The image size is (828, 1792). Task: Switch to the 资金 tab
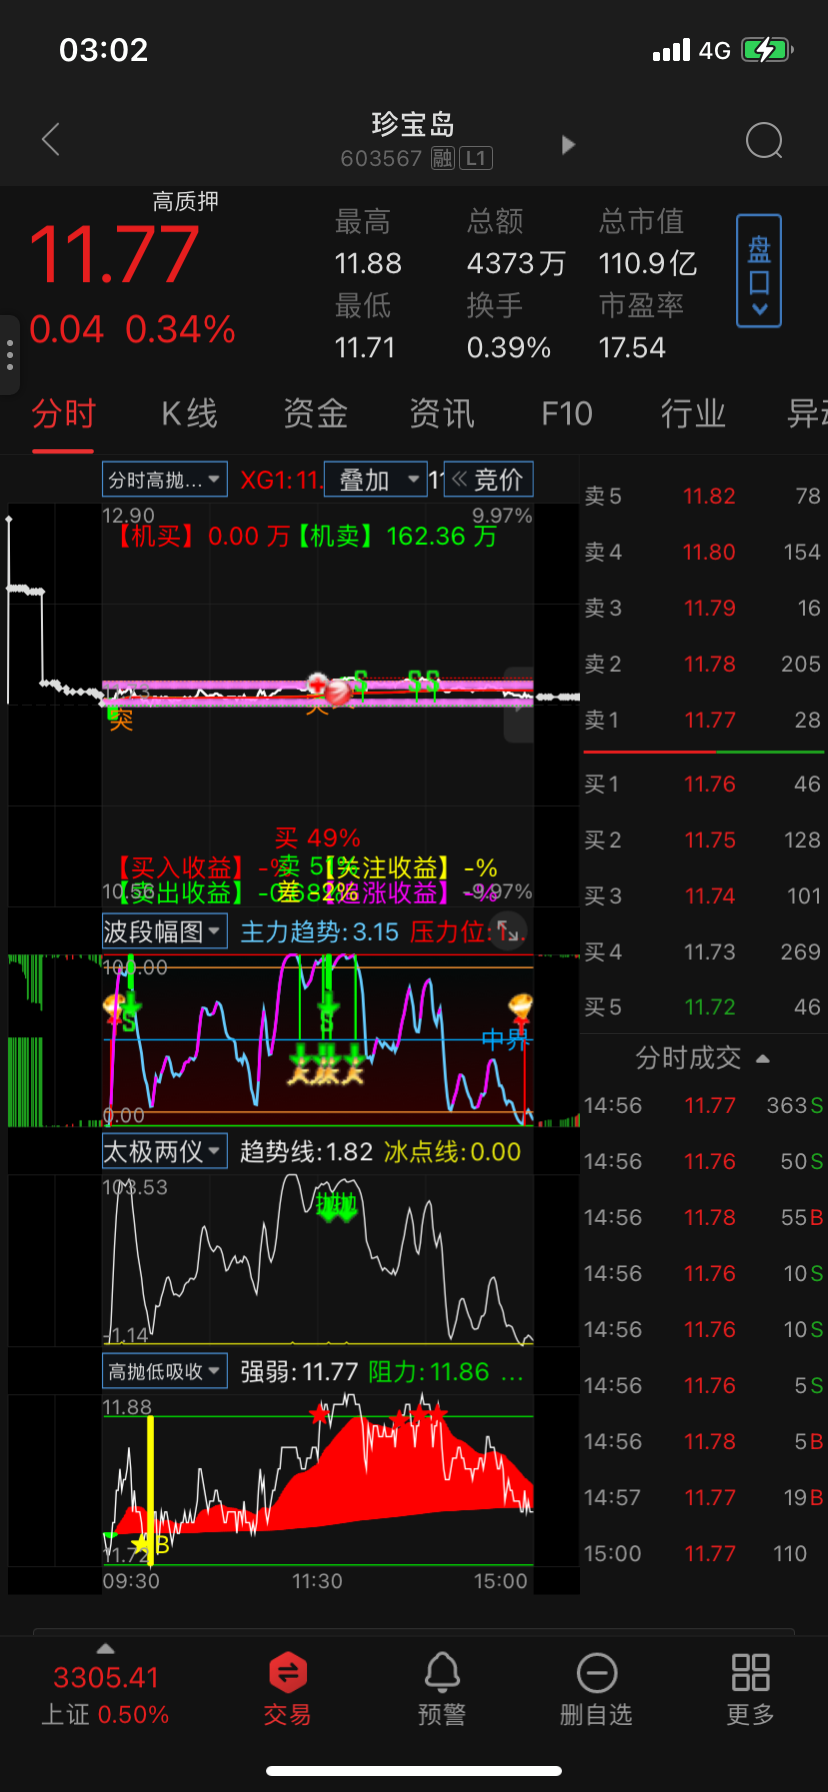click(x=315, y=414)
